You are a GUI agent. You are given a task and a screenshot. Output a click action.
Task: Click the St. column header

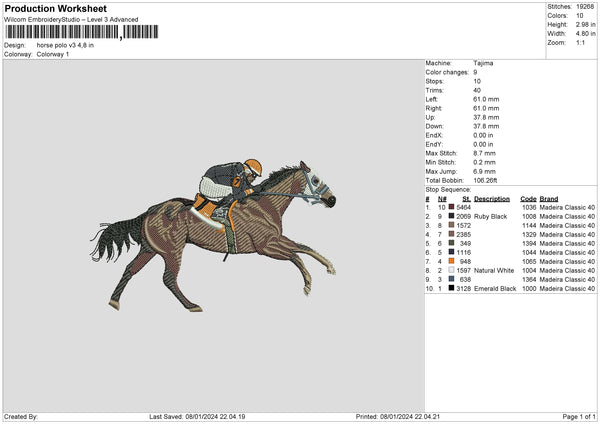[466, 198]
